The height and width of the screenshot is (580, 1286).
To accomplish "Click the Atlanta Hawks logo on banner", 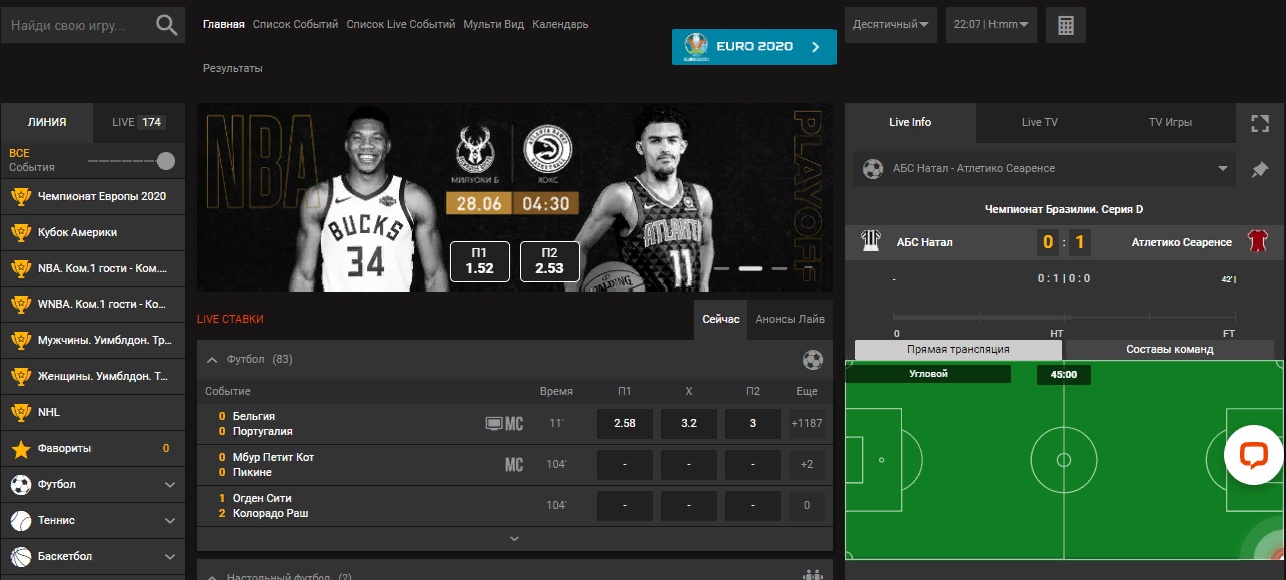I will pyautogui.click(x=547, y=150).
